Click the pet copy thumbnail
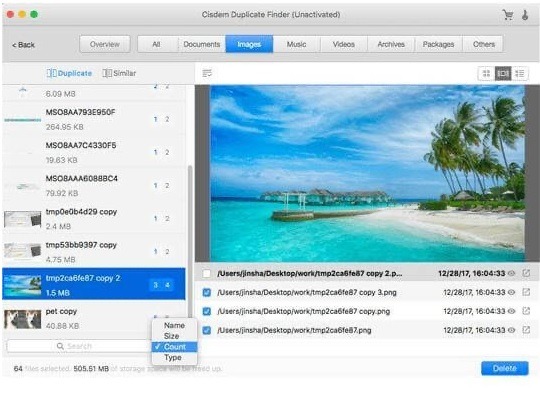Viewport: 540px width, 408px height. [23, 319]
